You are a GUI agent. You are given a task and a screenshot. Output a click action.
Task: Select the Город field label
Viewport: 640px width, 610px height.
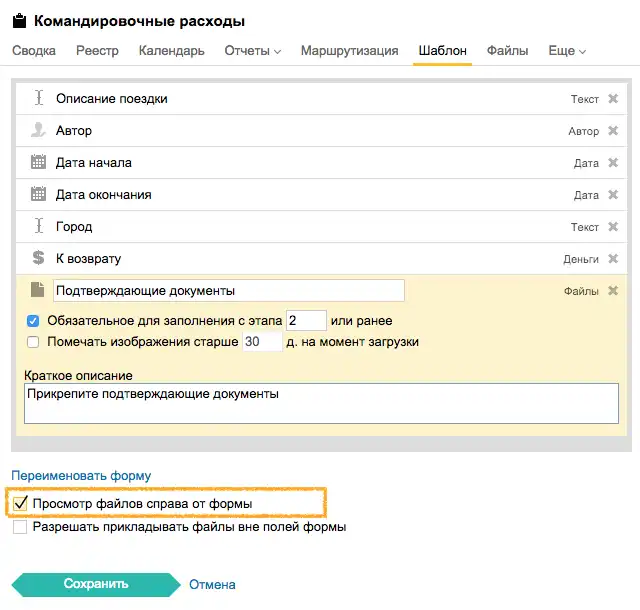74,227
